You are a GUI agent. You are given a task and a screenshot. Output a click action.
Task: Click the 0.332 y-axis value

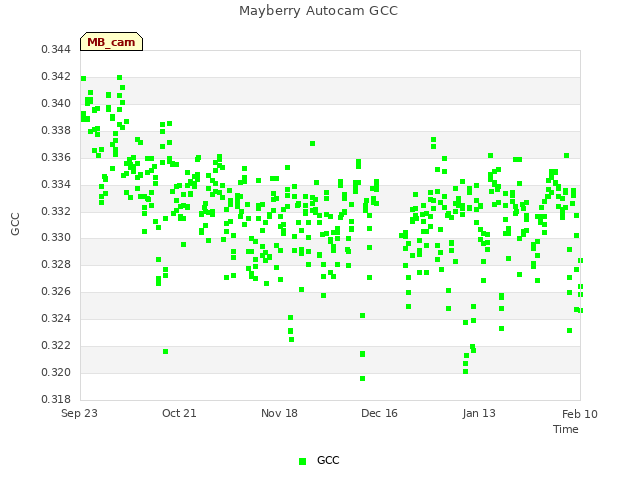pos(56,211)
